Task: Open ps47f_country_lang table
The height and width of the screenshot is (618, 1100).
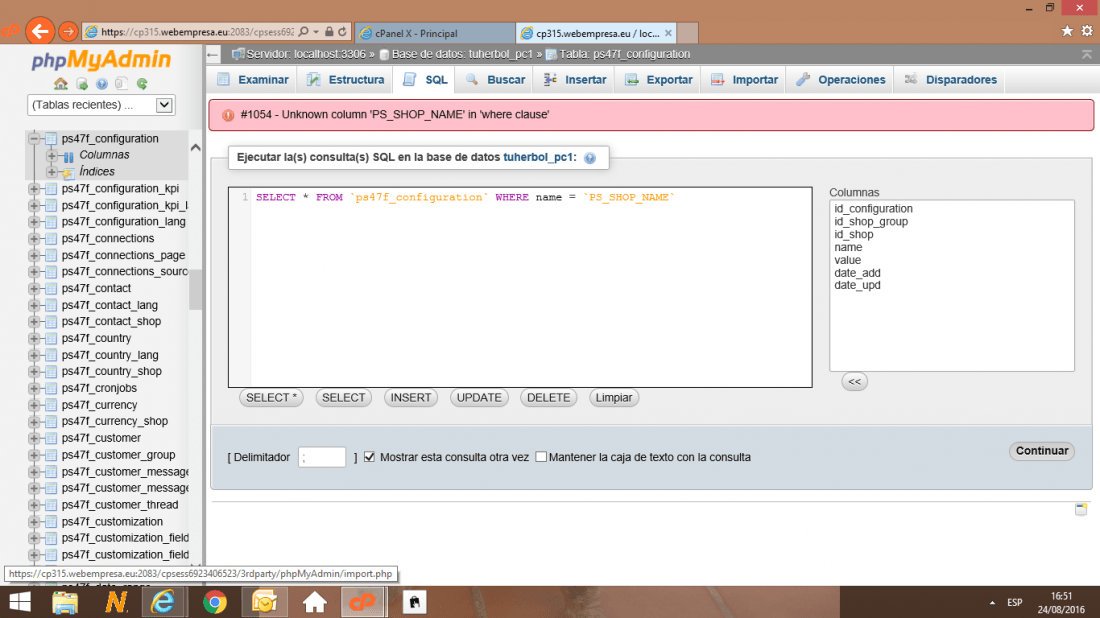Action: coord(110,355)
